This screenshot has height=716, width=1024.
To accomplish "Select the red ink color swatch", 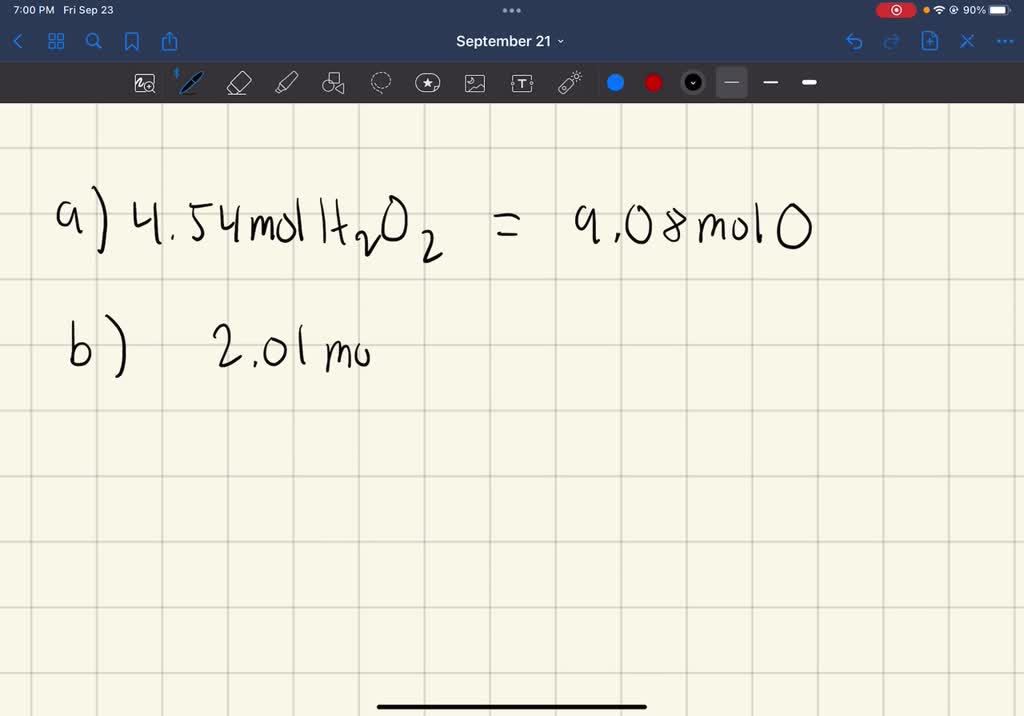I will point(653,82).
